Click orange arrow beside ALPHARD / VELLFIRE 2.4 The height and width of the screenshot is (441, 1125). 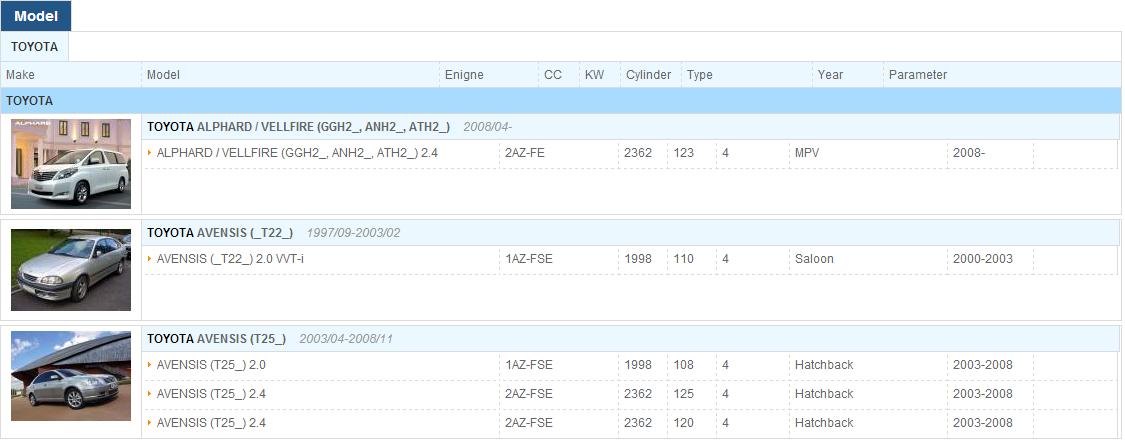150,153
